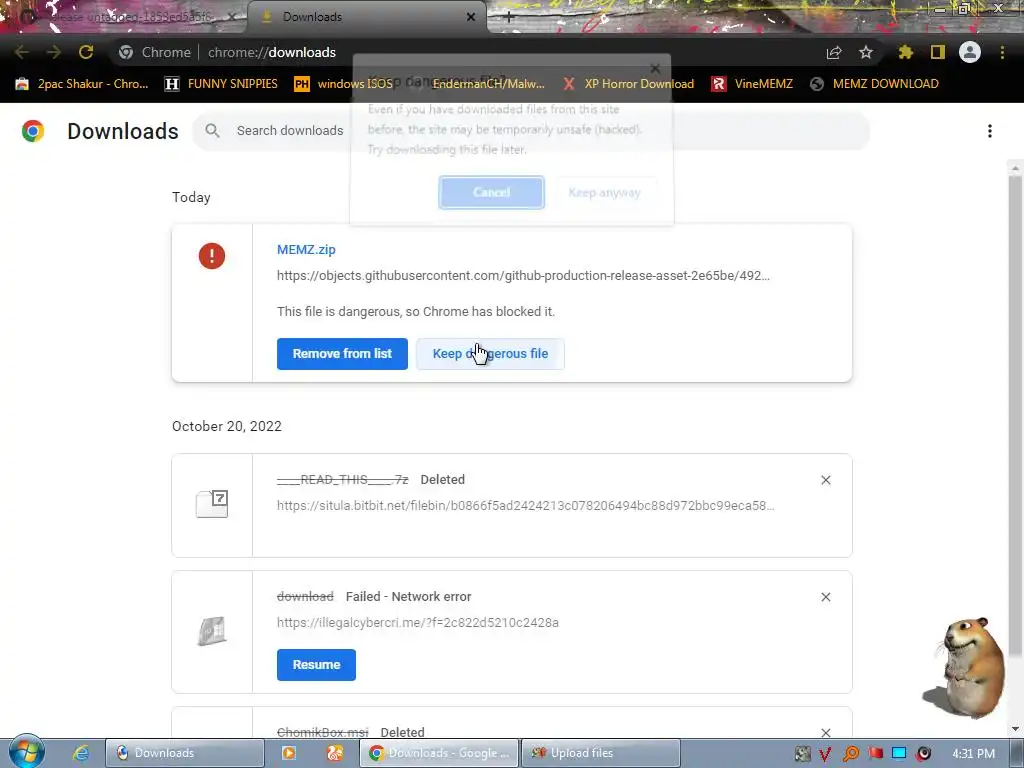
Task: Open windows ISOS bookmark
Action: 344,84
